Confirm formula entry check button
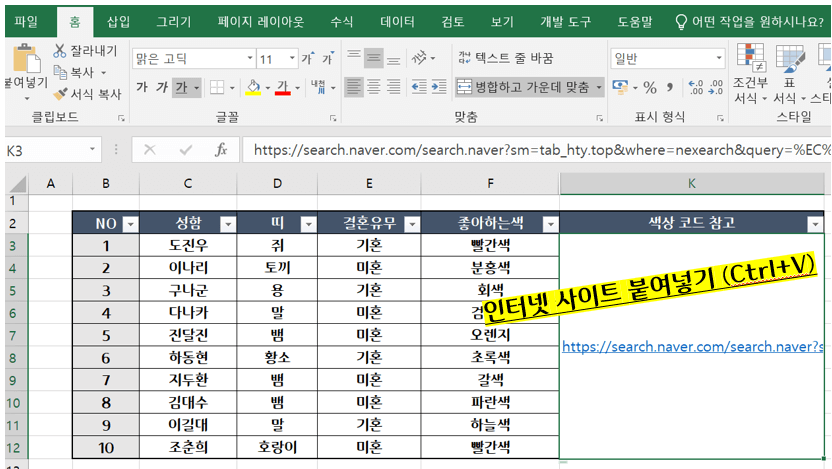832x469 pixels. 186,150
